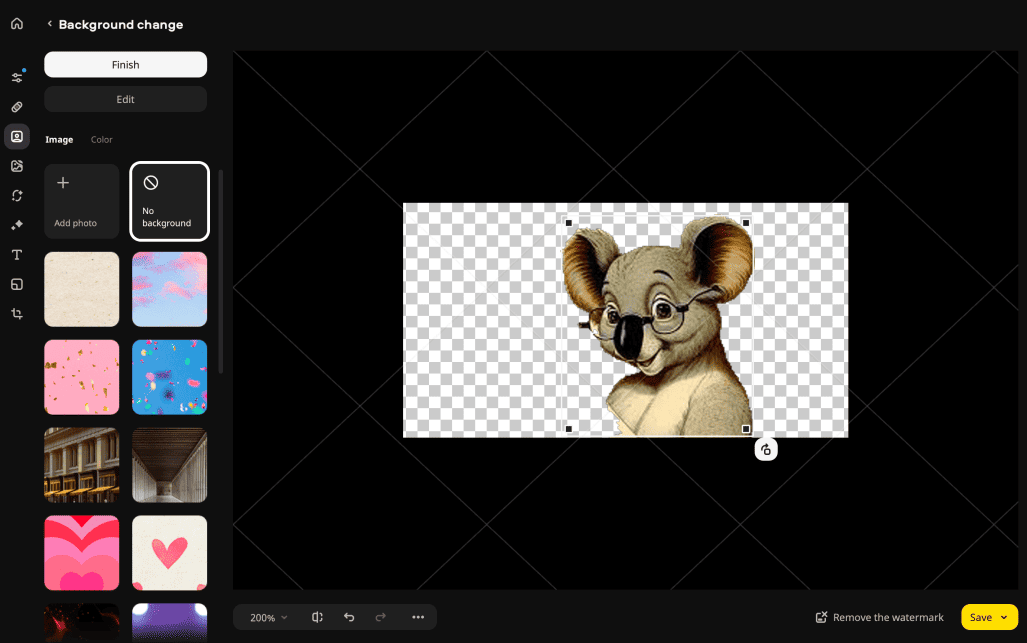Open the Save dropdown arrow
Screen dimensions: 1027x643
tap(1004, 618)
